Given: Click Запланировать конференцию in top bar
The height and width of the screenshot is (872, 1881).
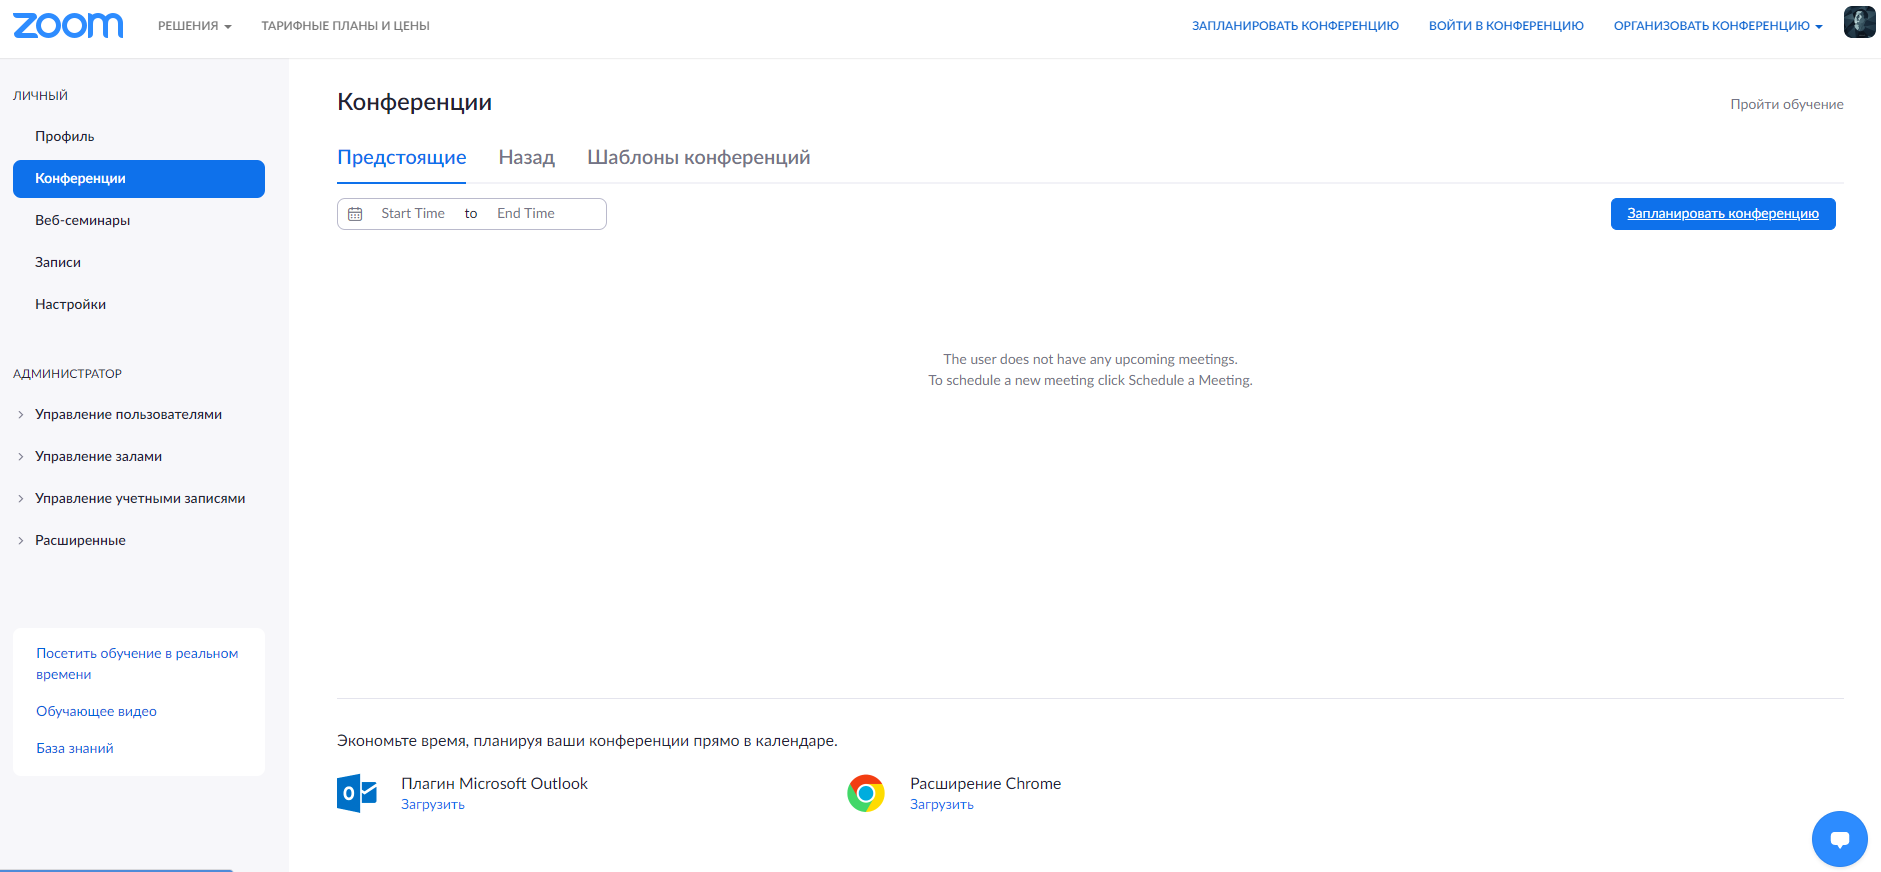Looking at the screenshot, I should (1295, 26).
